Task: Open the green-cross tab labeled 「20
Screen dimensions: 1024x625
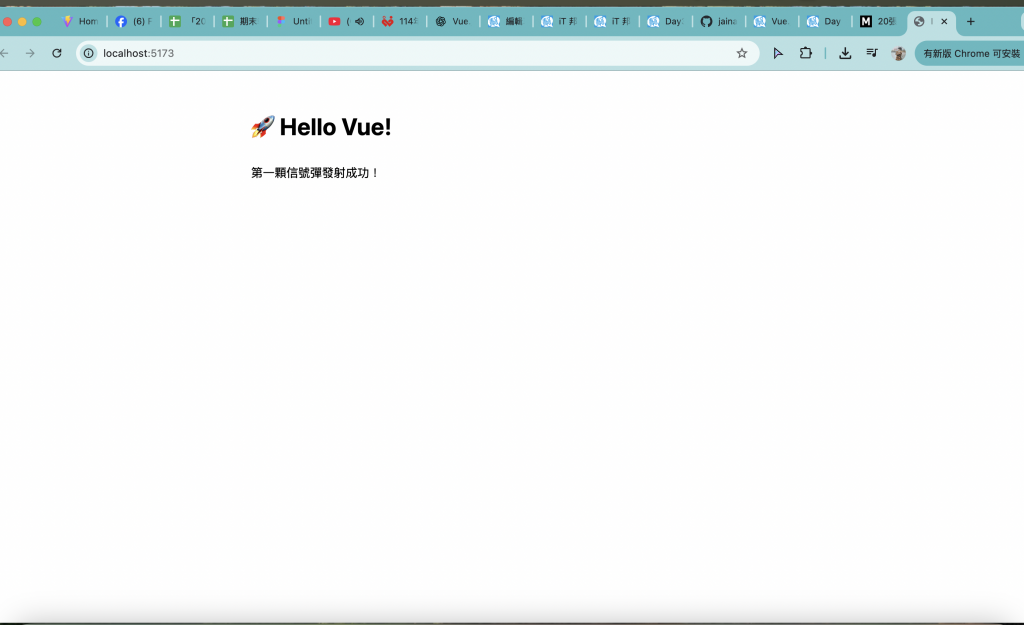Action: (187, 22)
